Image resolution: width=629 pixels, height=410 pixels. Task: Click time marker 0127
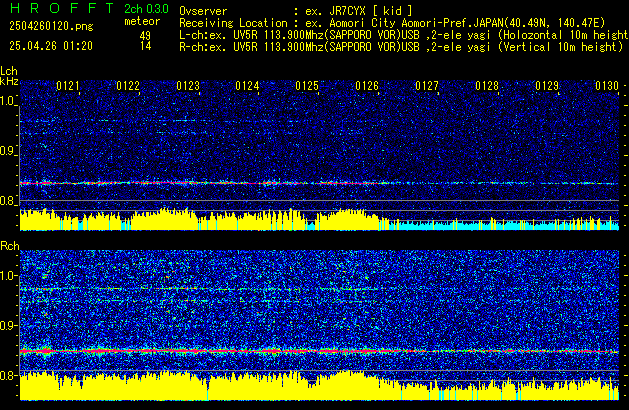tap(427, 86)
